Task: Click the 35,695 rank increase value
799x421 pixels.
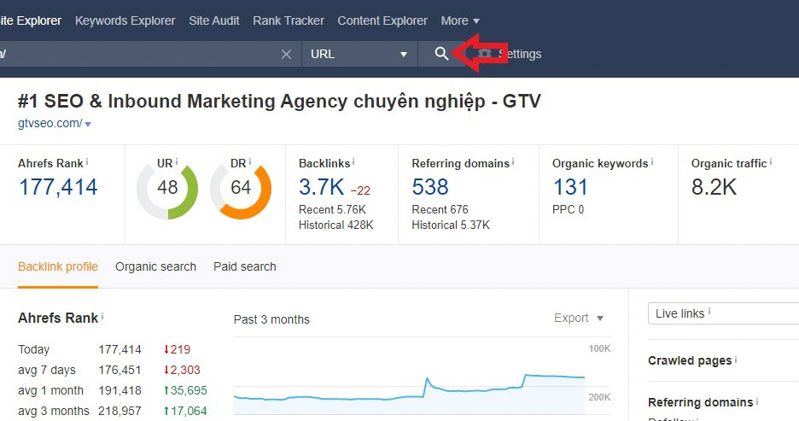Action: point(185,390)
